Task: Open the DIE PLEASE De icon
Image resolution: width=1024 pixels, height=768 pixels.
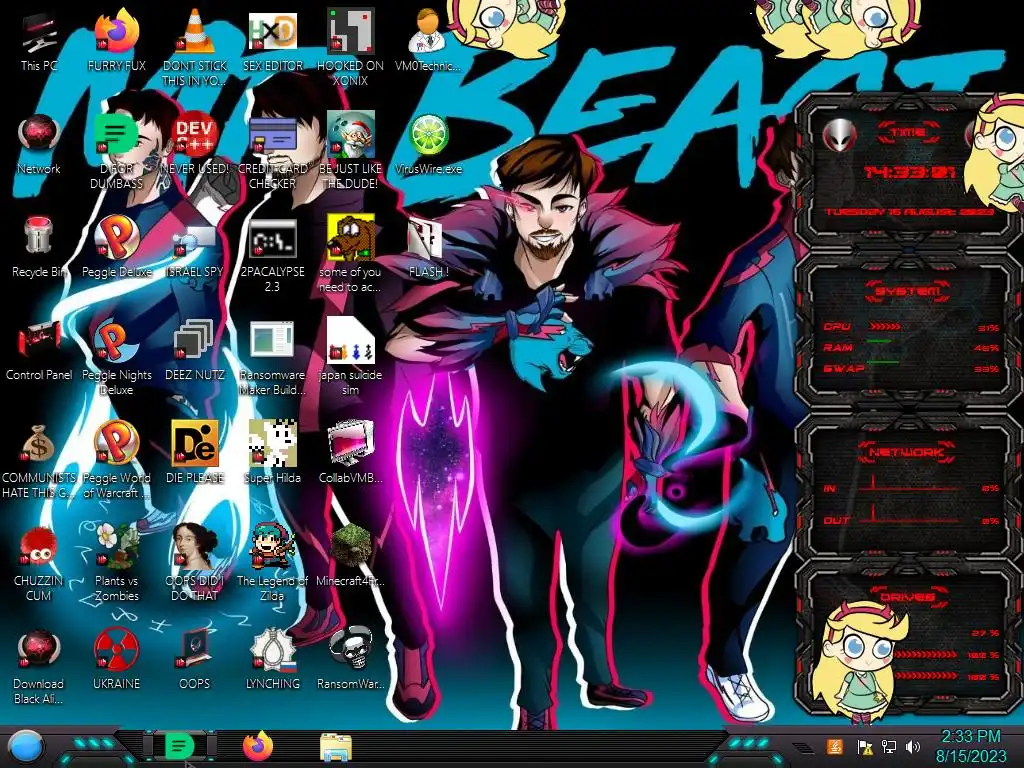Action: [x=194, y=453]
